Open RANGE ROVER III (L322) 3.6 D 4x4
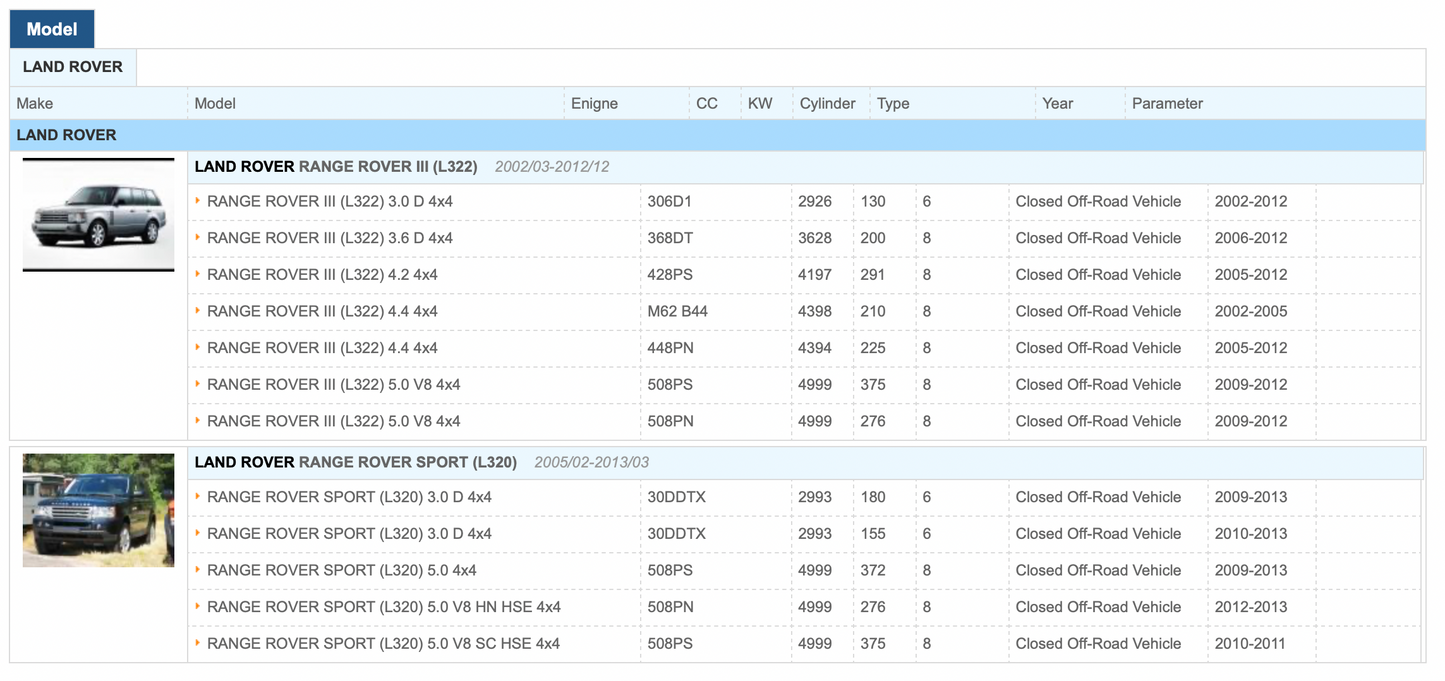 point(330,238)
